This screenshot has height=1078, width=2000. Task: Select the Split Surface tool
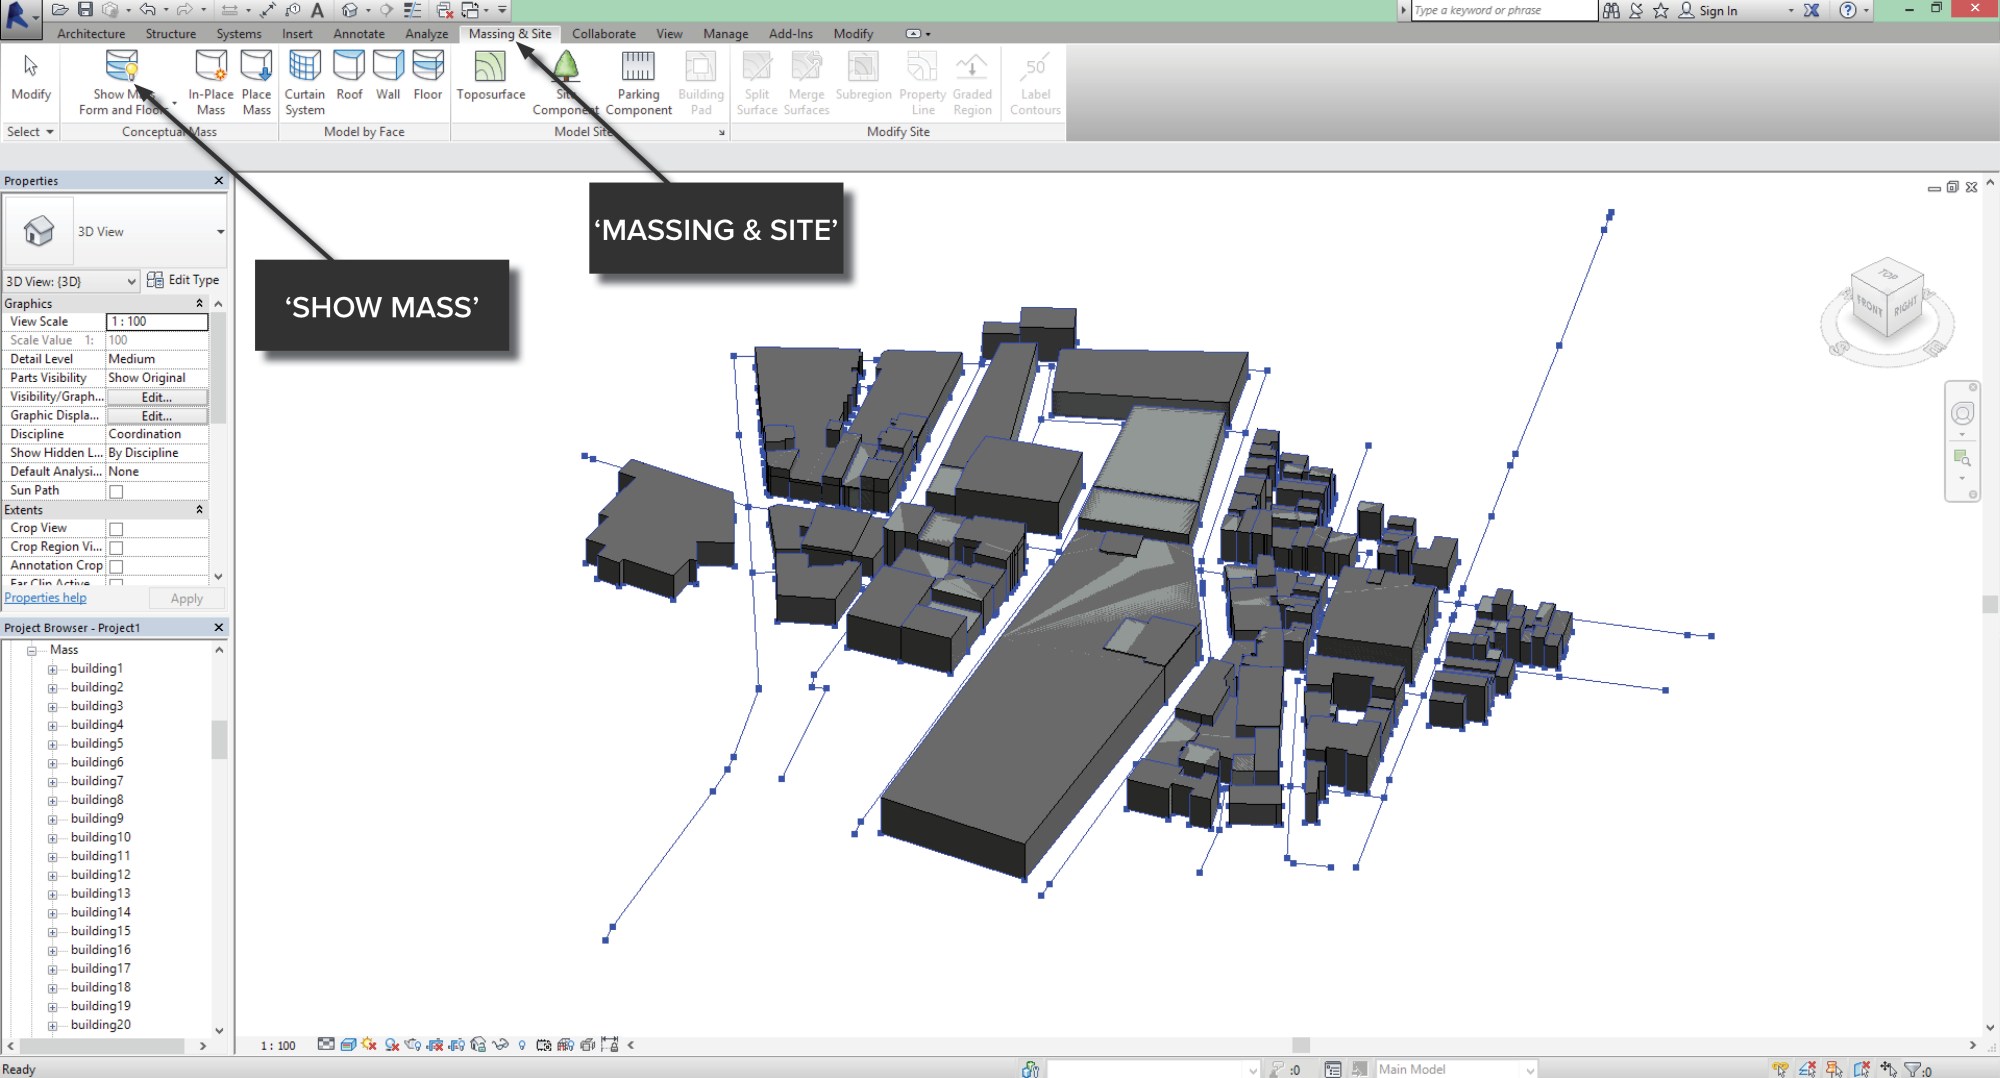tap(757, 80)
